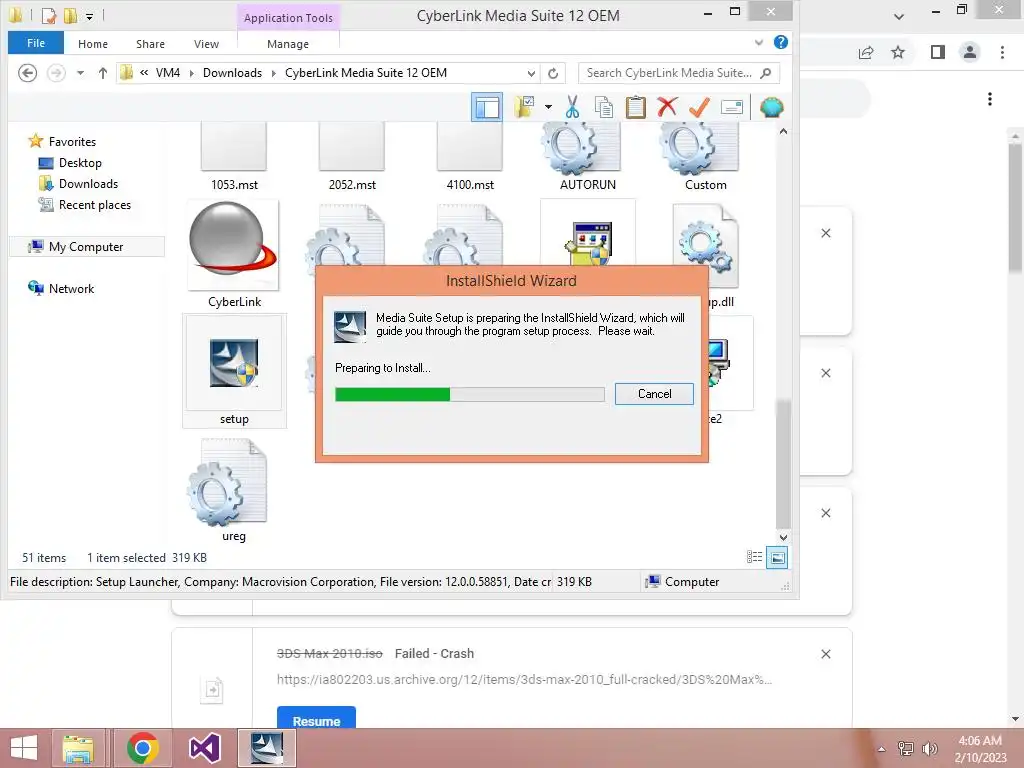
Task: Open the explorer Help question mark
Action: (780, 42)
